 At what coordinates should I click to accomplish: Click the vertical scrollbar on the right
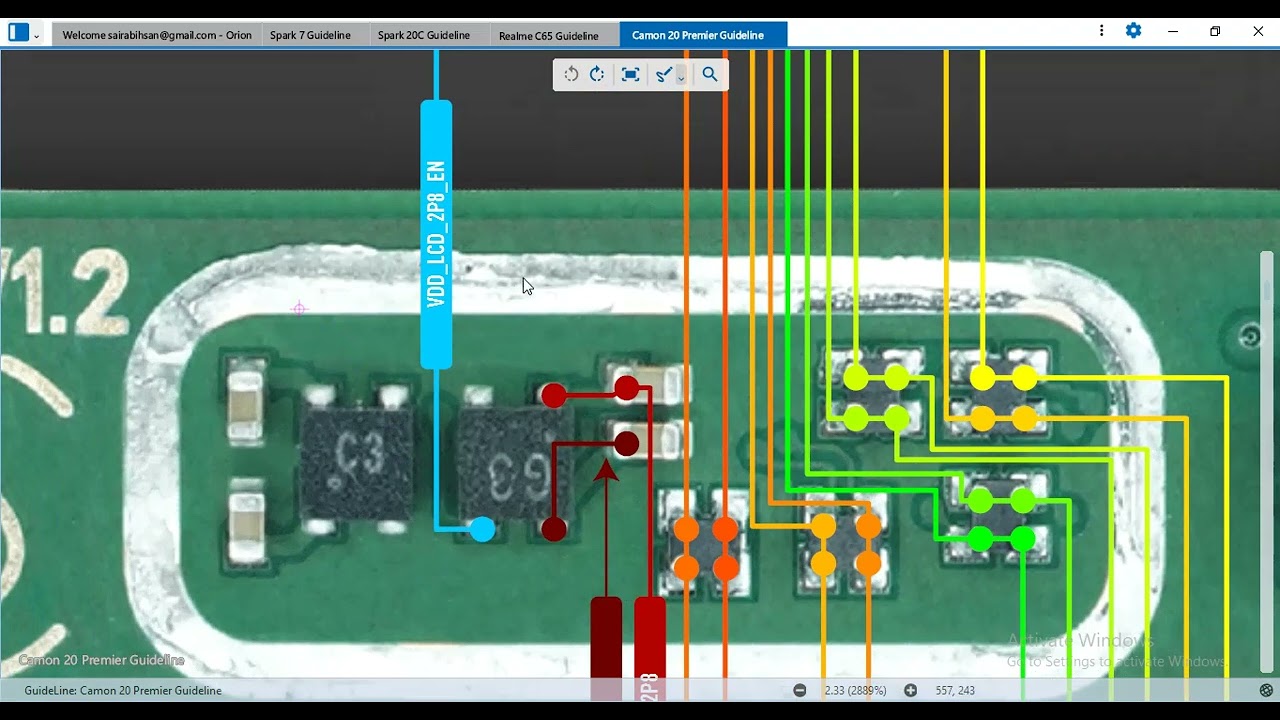(1267, 460)
